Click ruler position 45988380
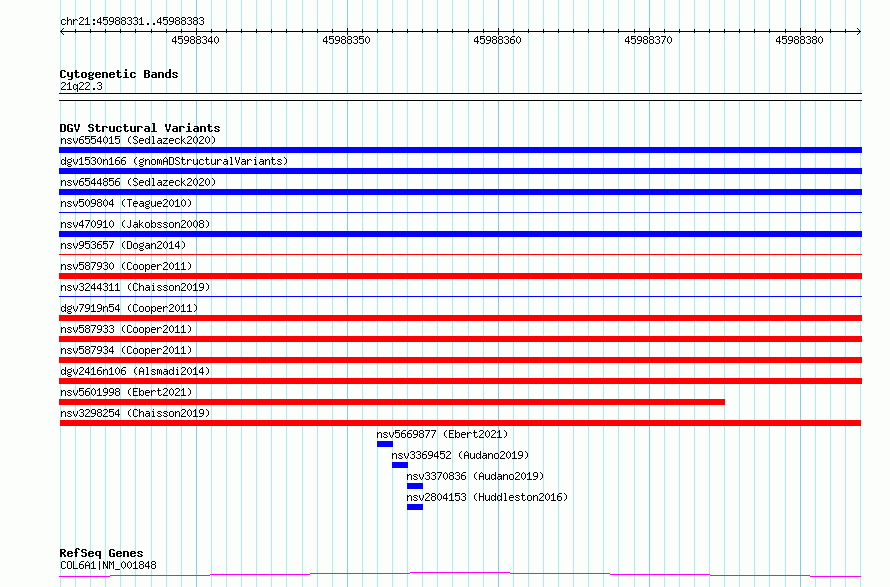The width and height of the screenshot is (890, 587). click(x=799, y=40)
